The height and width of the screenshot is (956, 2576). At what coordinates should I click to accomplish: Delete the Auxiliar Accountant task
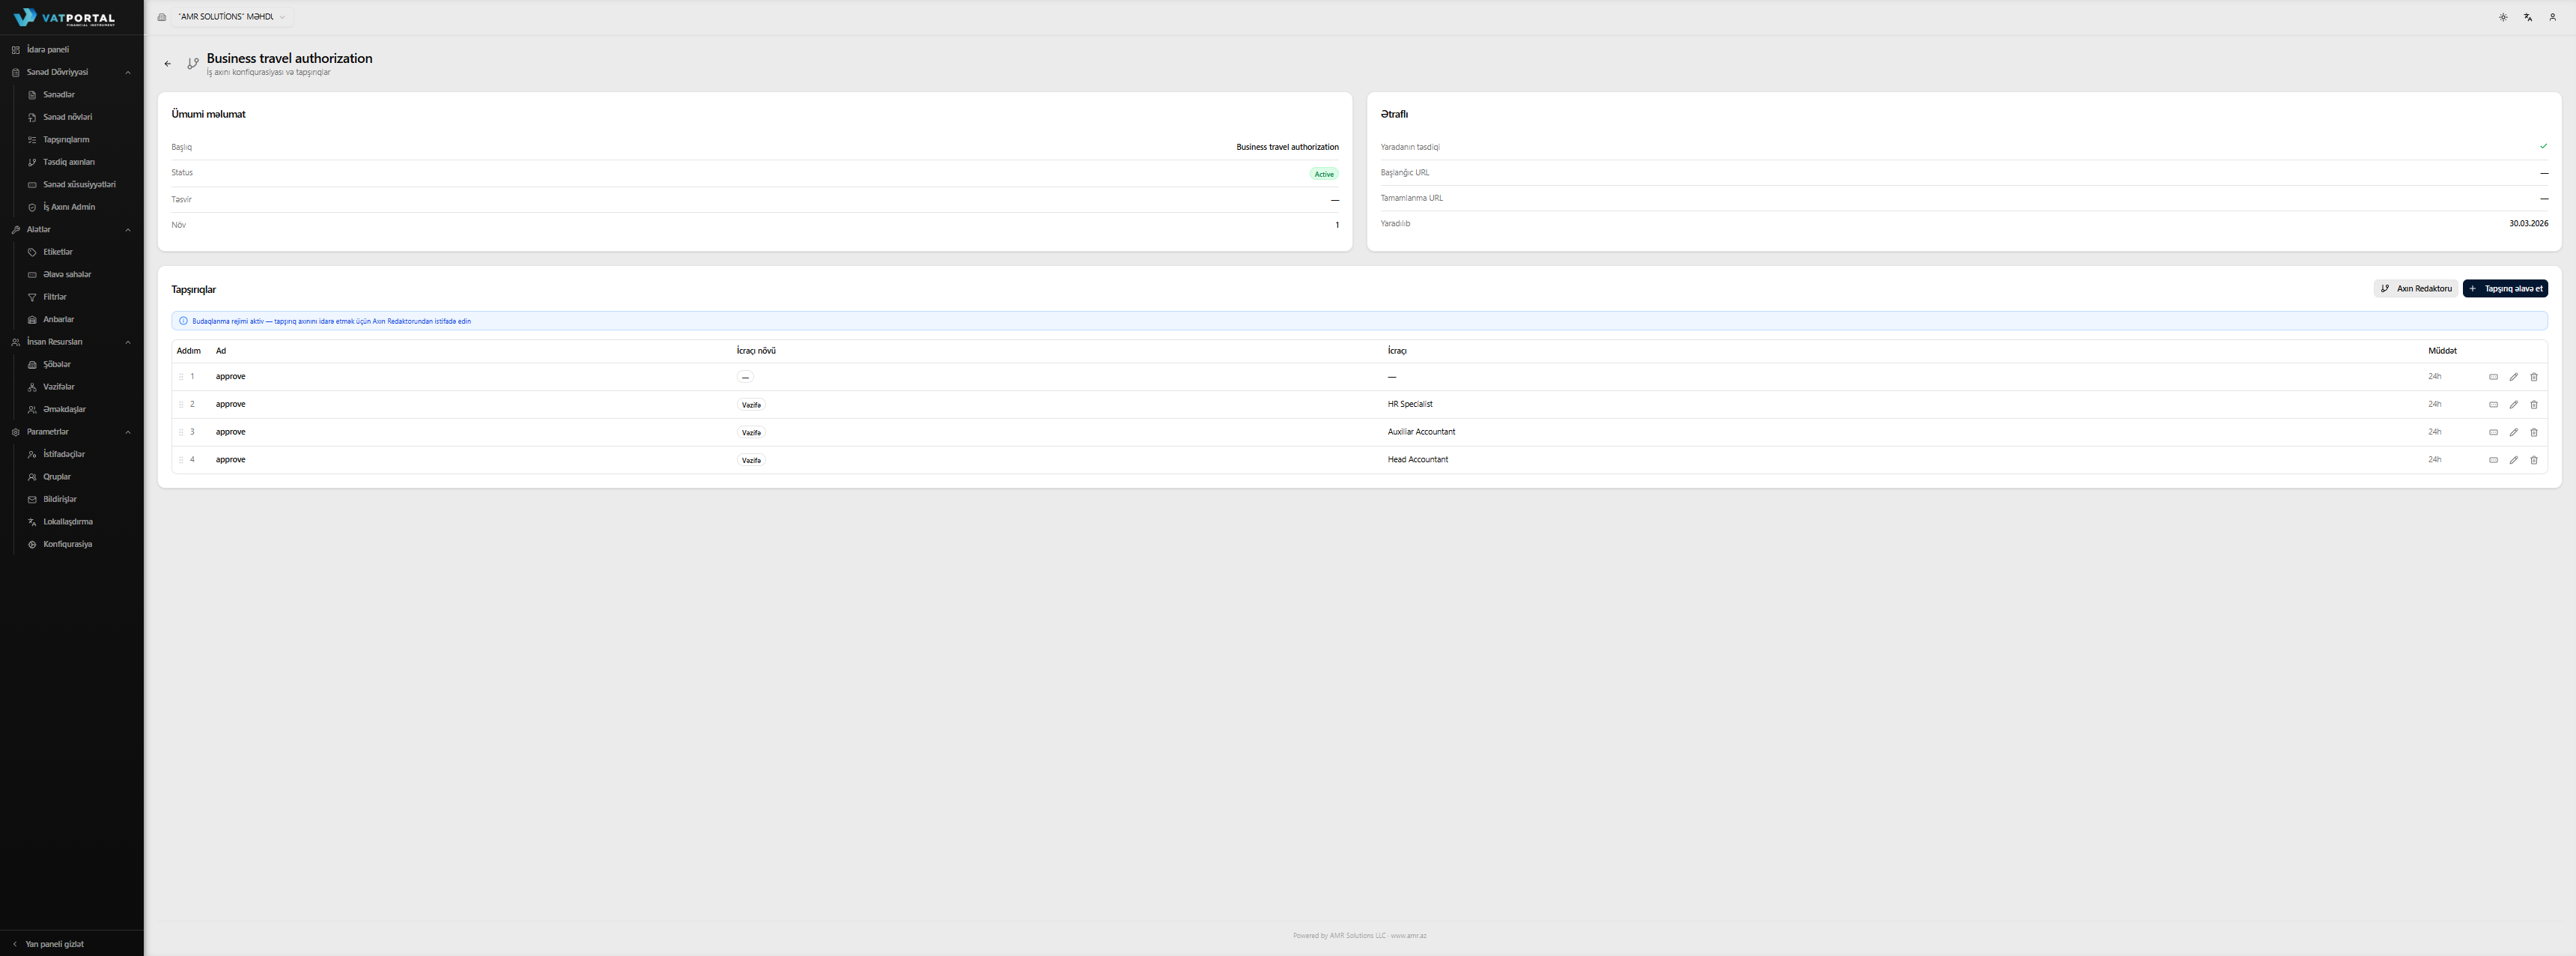[2534, 432]
